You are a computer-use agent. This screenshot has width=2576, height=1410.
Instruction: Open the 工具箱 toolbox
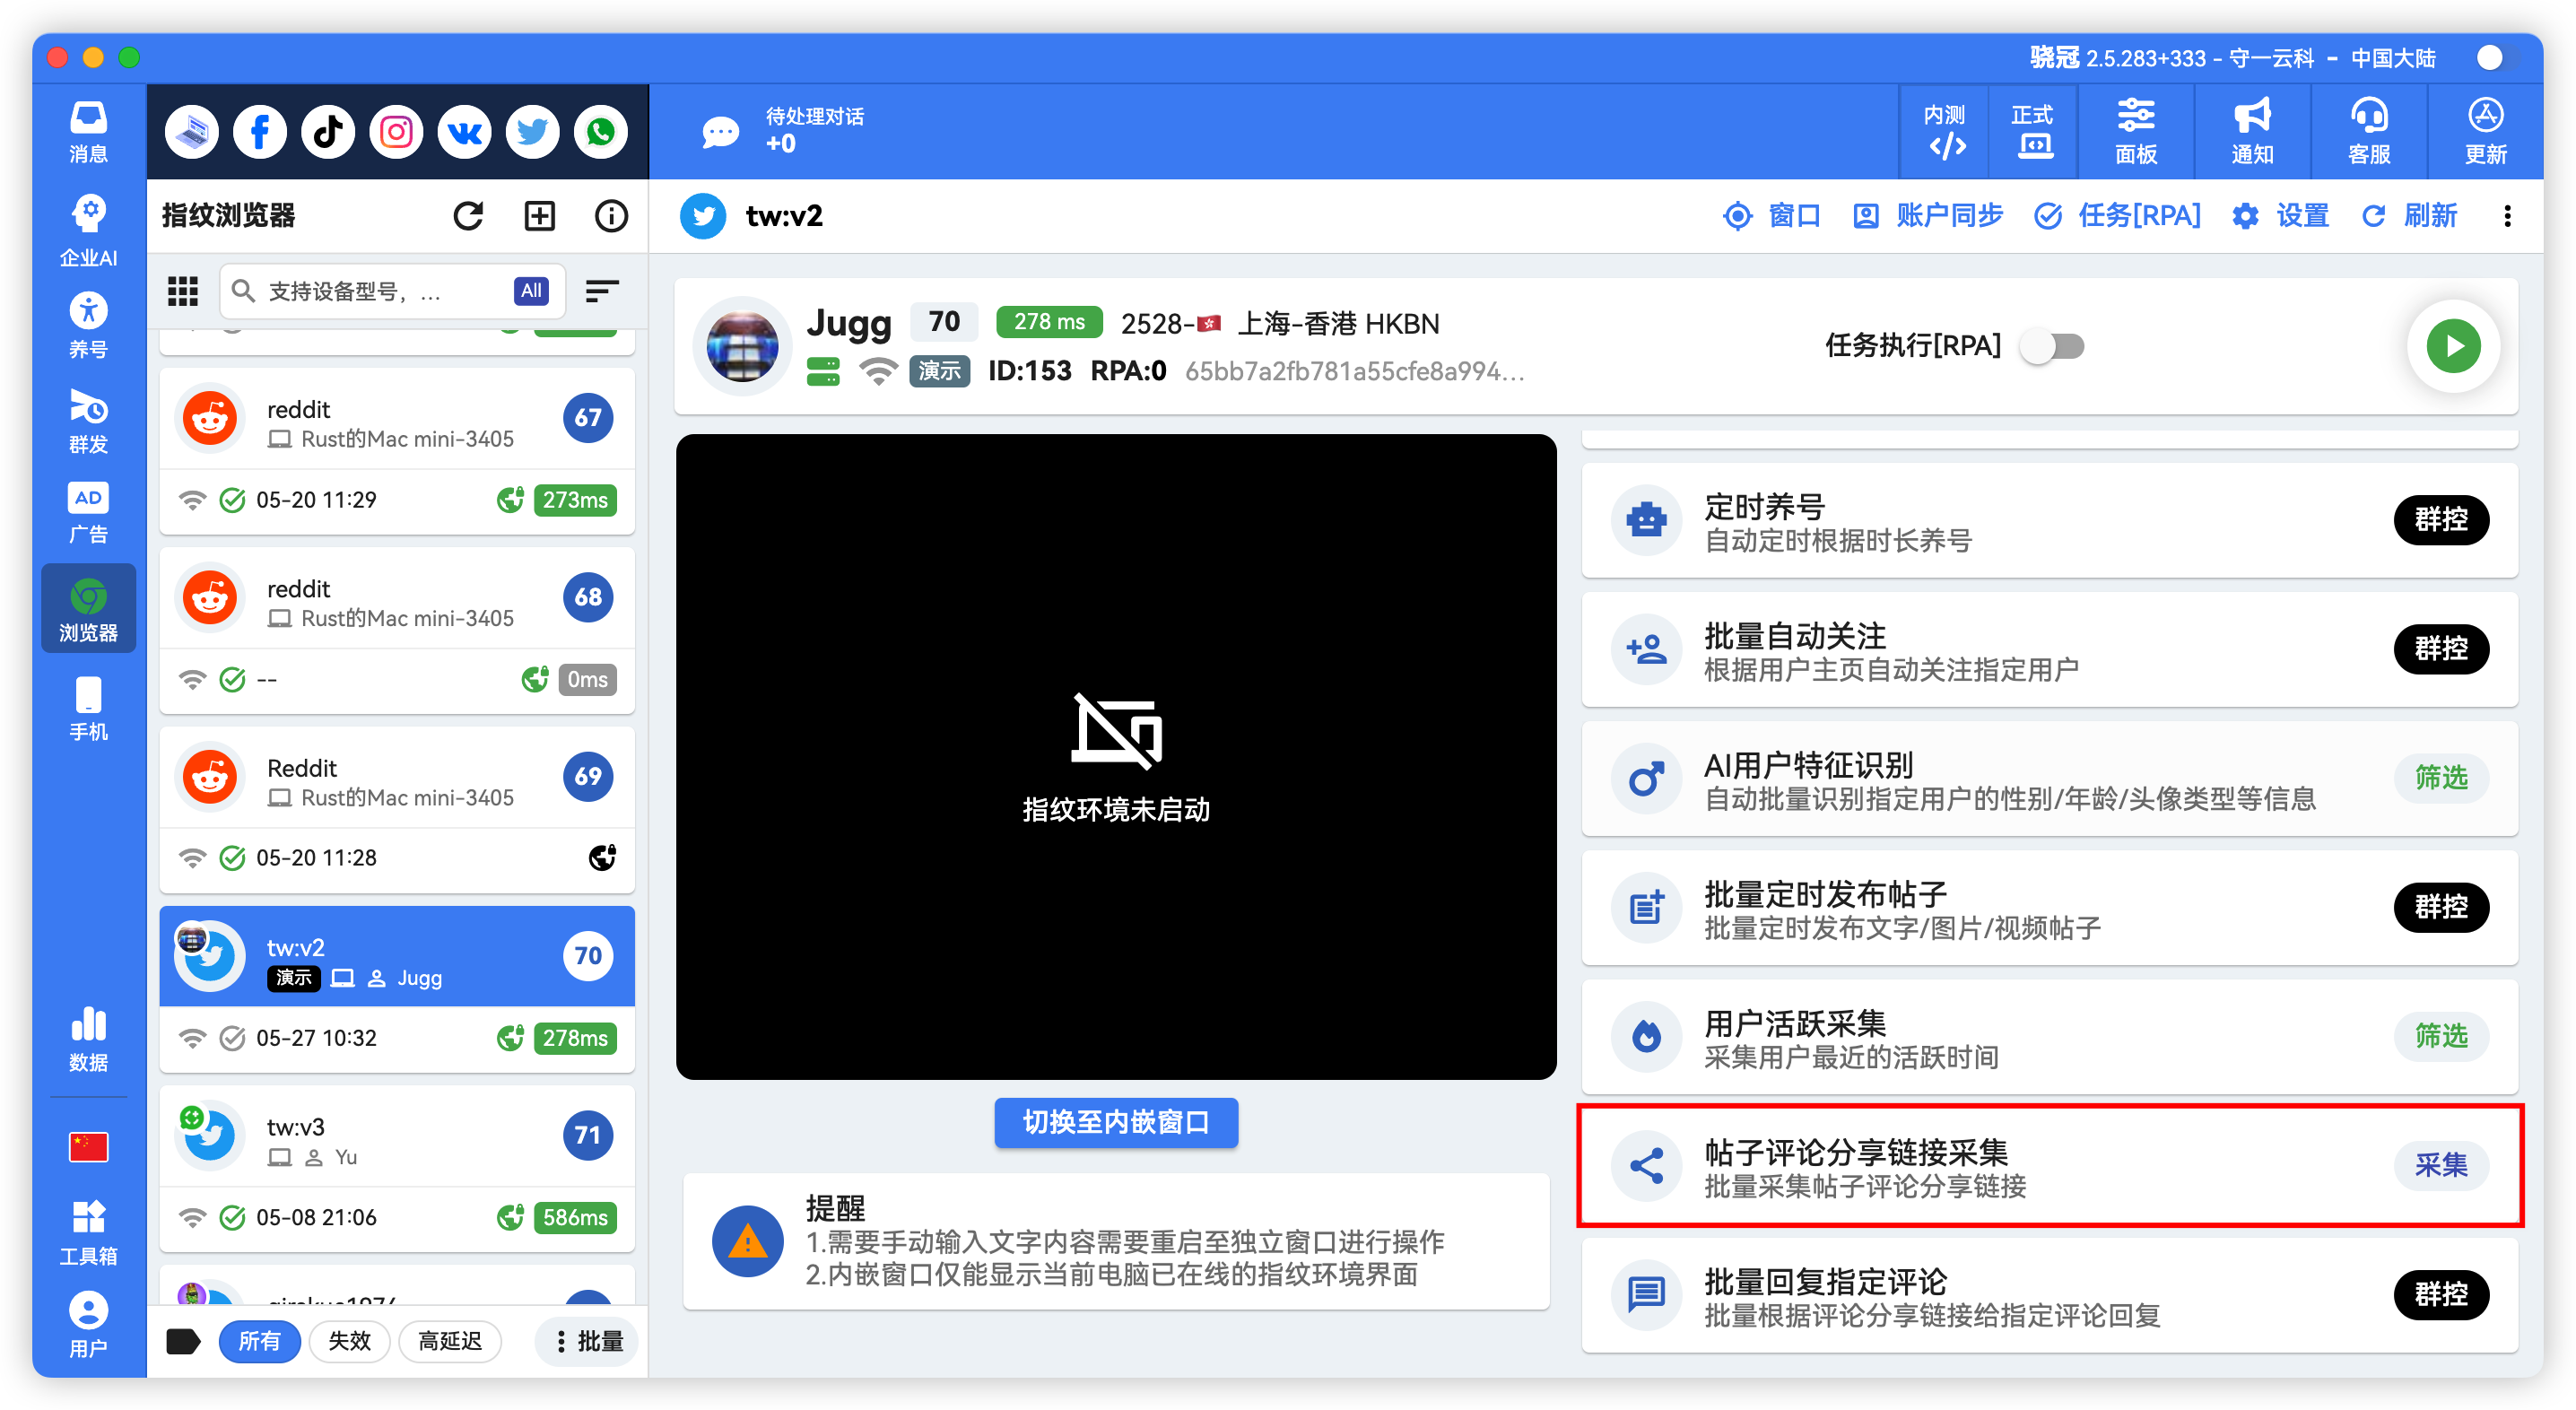tap(88, 1232)
